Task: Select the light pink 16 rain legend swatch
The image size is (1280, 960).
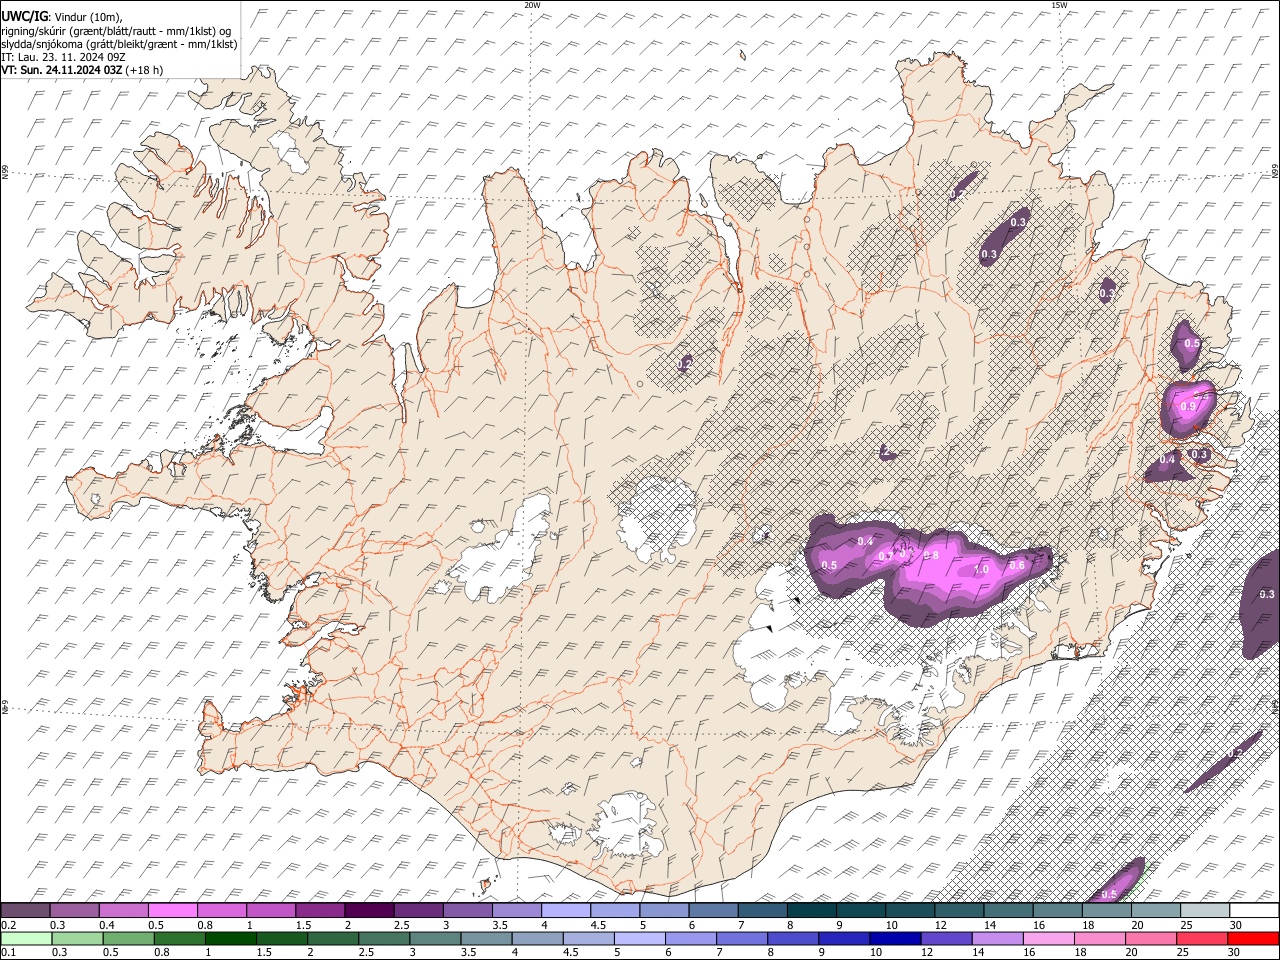Action: click(x=1048, y=938)
